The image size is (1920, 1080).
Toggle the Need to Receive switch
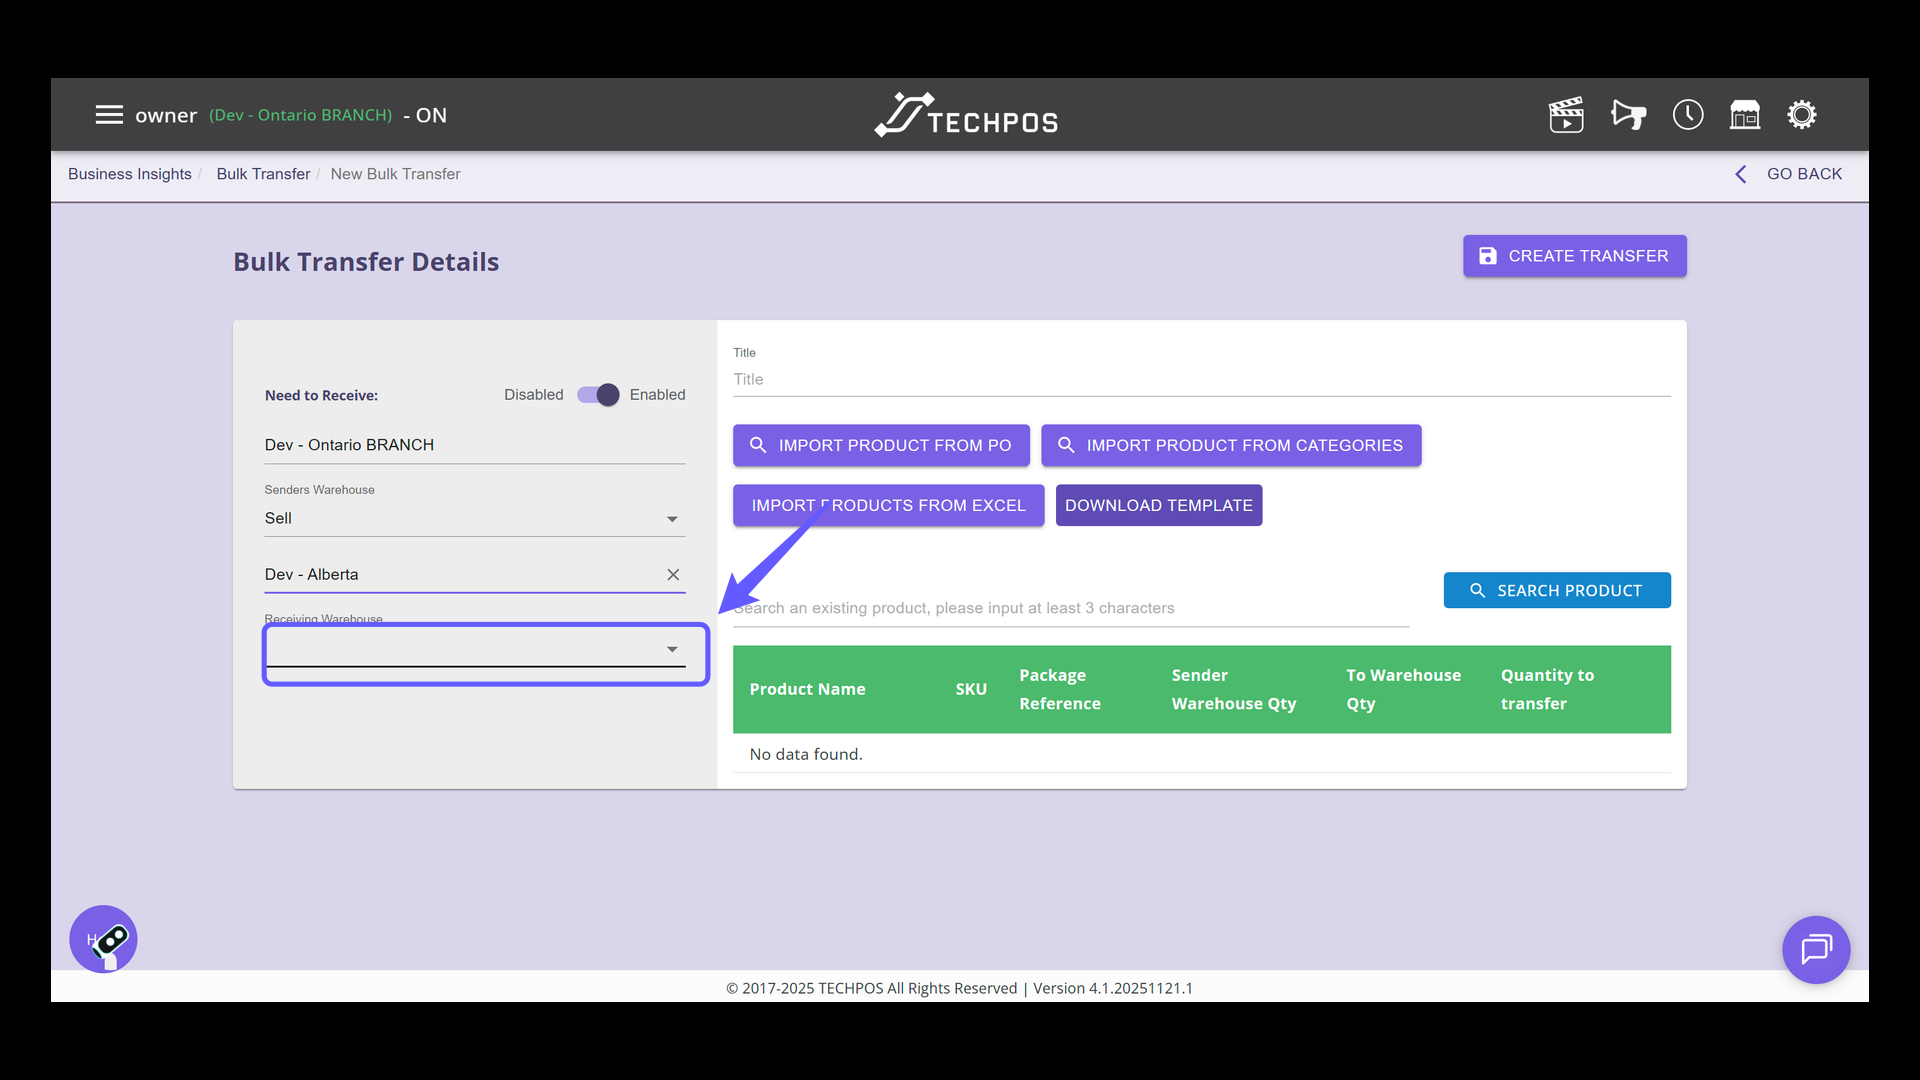coord(598,395)
